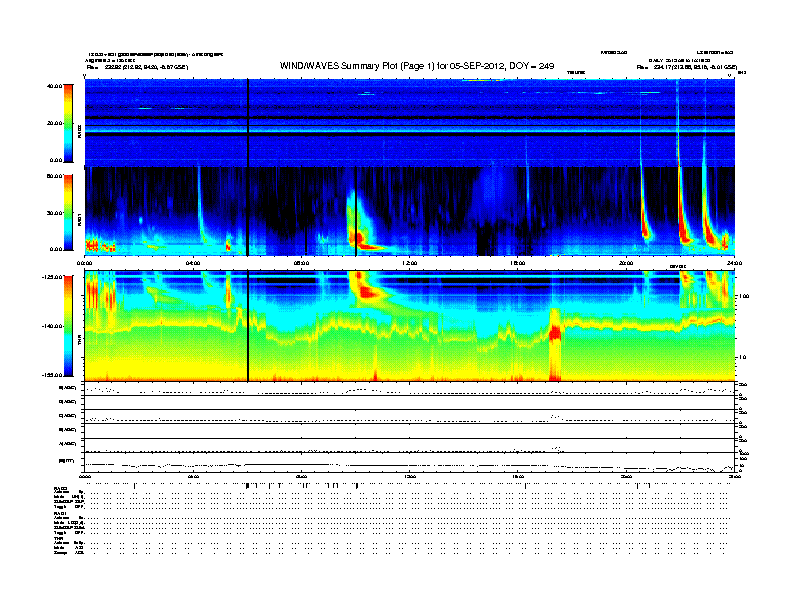Click red low-frequency patch at 00:00 in RAD1
This screenshot has height=612, width=792.
pyautogui.click(x=92, y=245)
